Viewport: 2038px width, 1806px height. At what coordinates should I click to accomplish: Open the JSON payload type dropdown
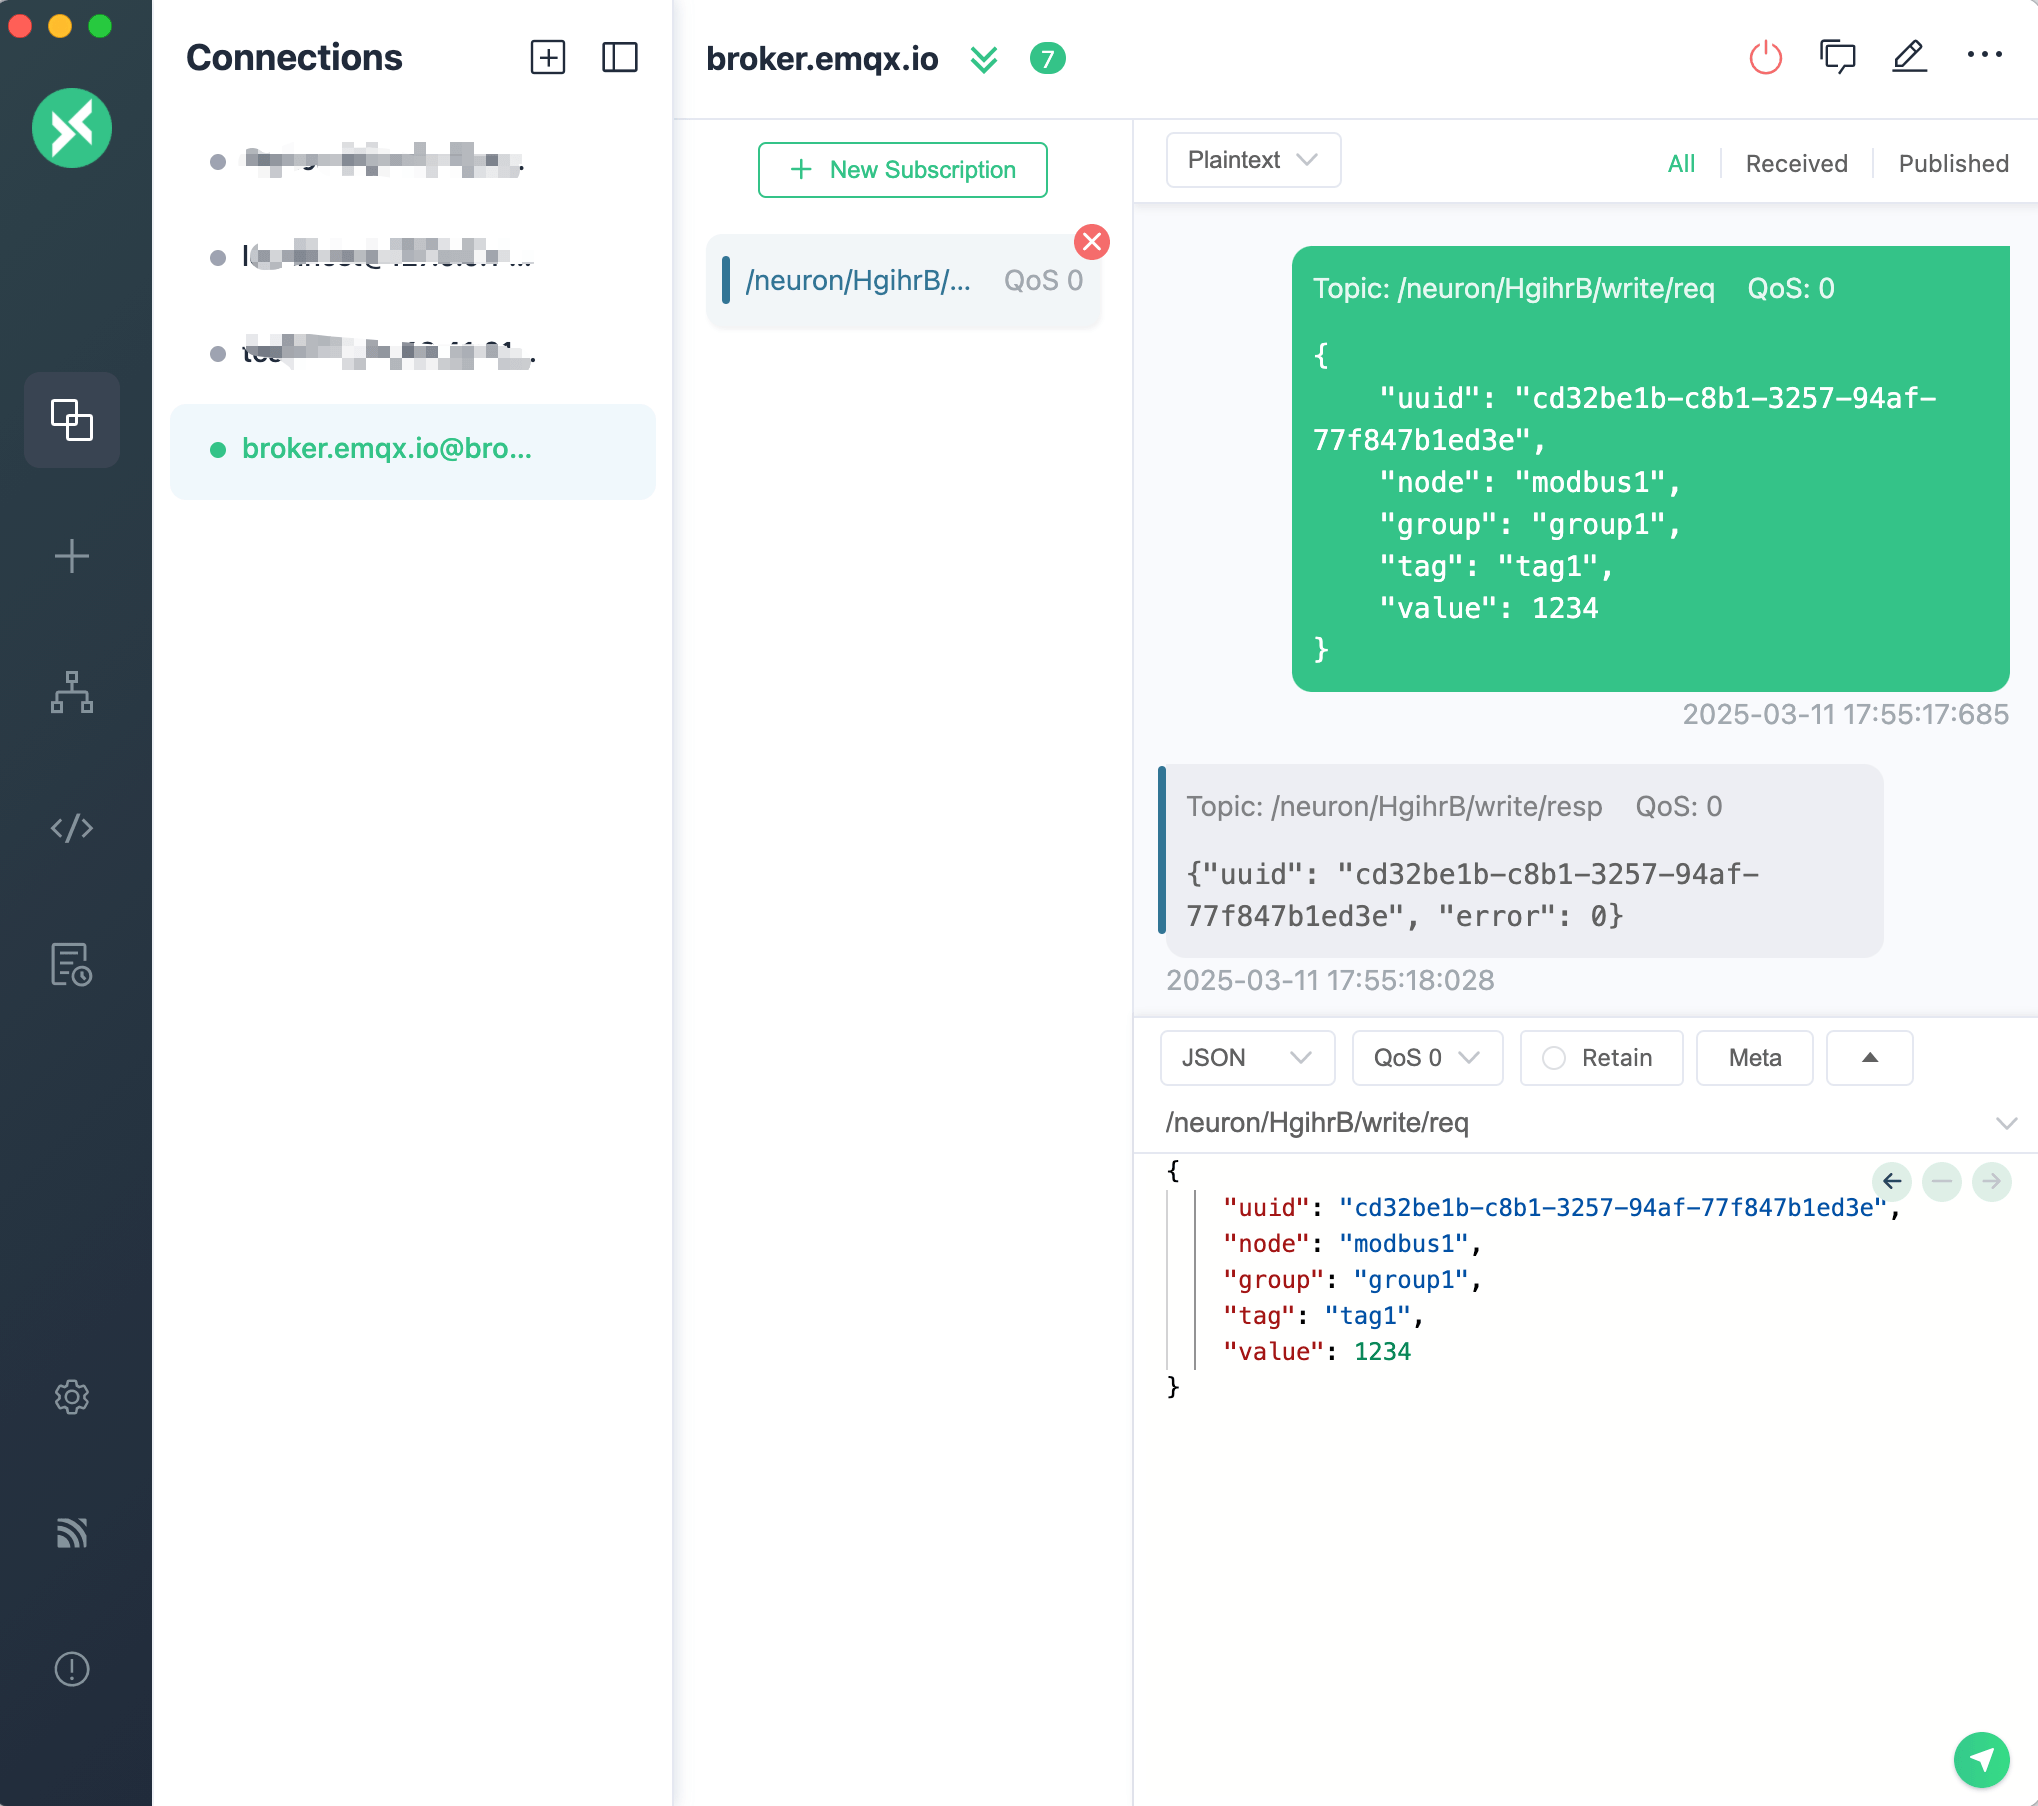click(x=1246, y=1058)
